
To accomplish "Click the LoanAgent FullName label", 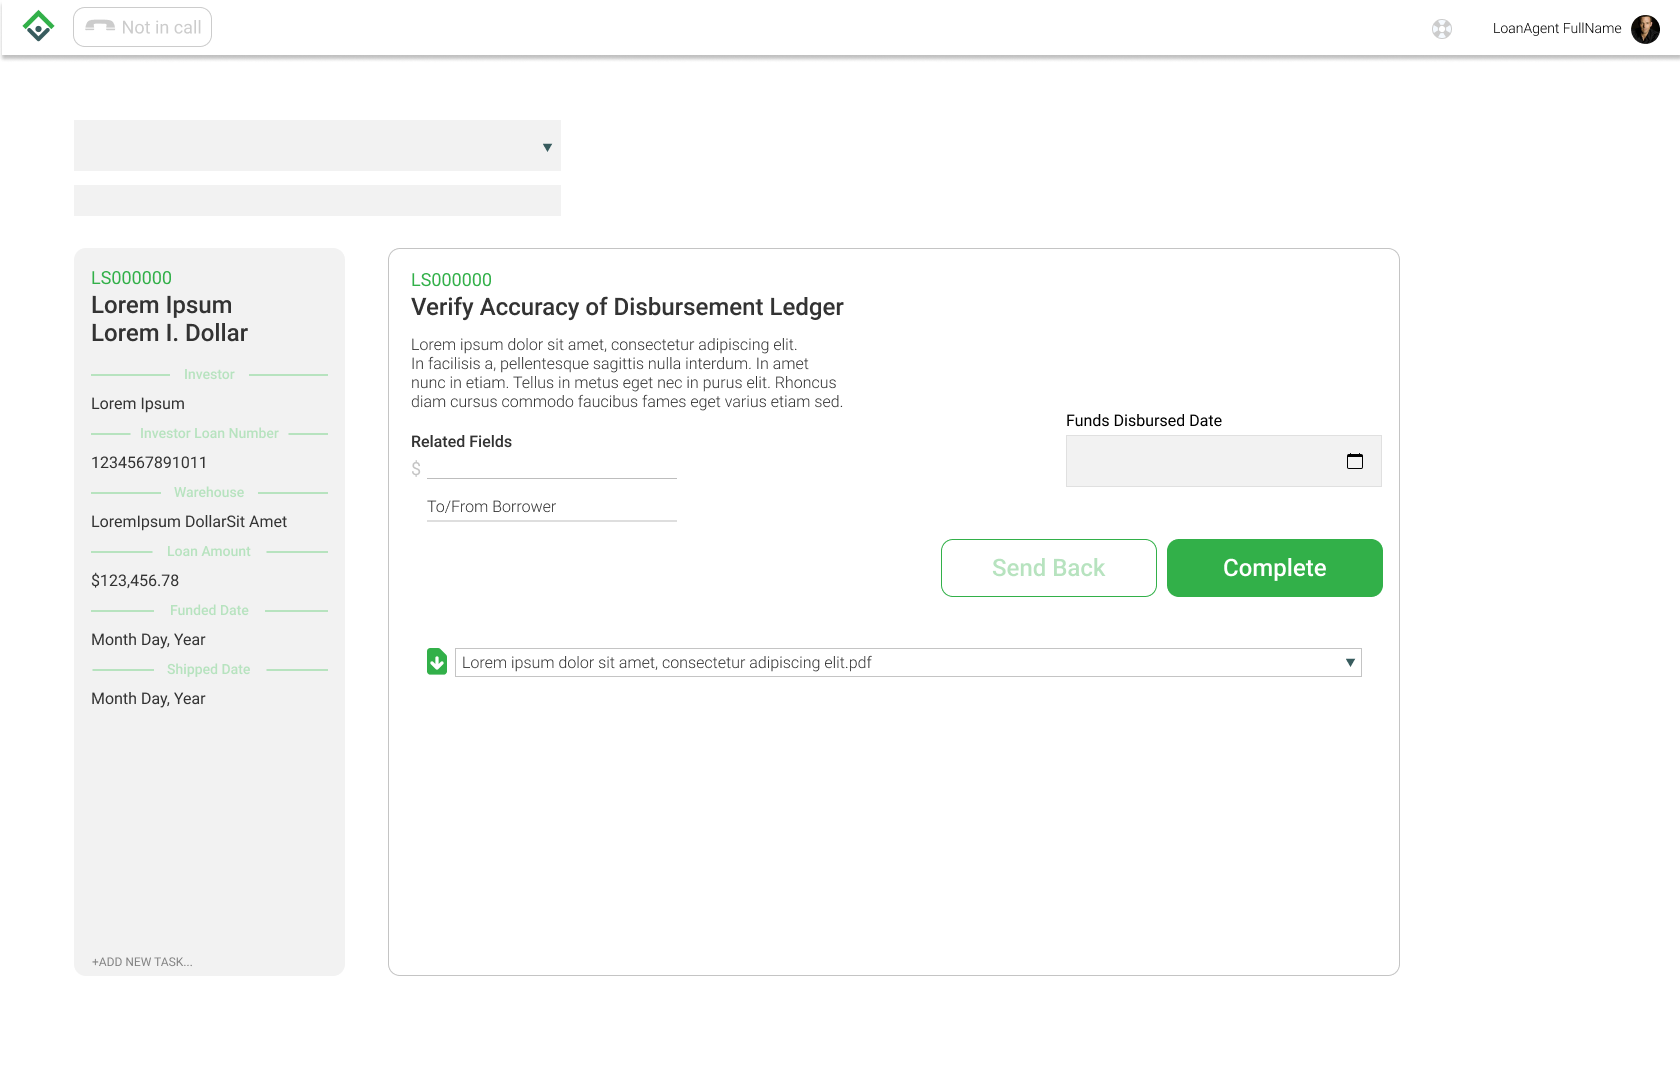I will pos(1556,28).
